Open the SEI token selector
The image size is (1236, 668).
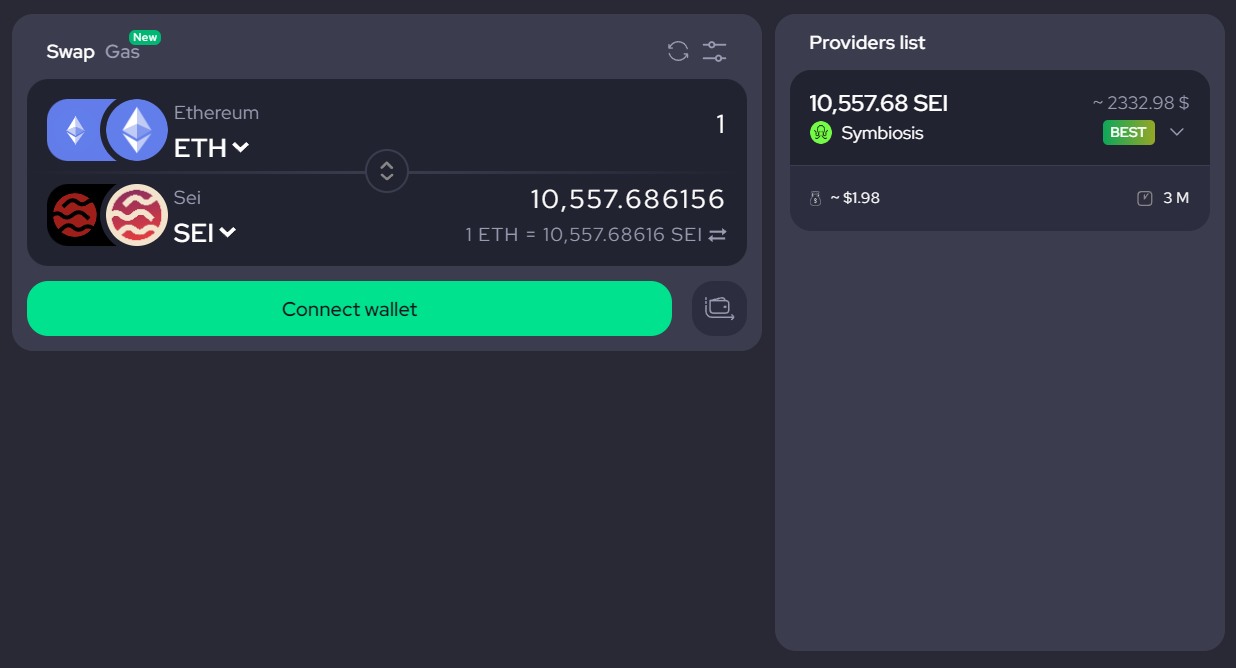(204, 232)
